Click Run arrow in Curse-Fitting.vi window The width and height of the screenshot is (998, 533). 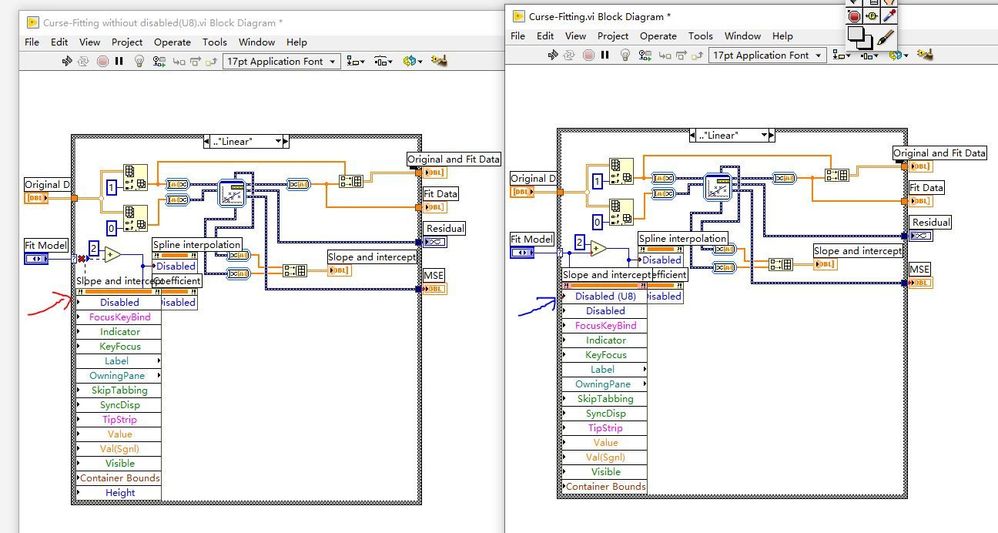[552, 55]
